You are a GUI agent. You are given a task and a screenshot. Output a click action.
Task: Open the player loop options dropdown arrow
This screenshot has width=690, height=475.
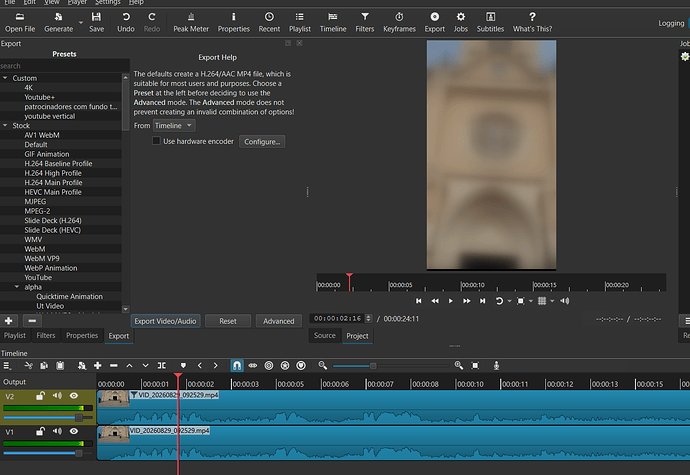(x=510, y=301)
